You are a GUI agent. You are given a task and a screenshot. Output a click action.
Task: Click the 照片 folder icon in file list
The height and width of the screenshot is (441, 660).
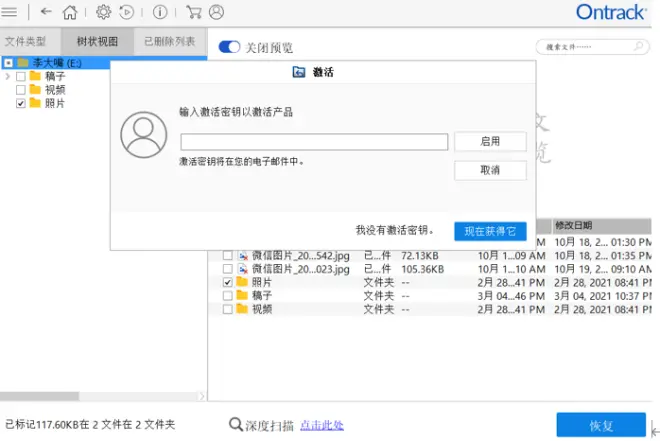click(x=242, y=282)
